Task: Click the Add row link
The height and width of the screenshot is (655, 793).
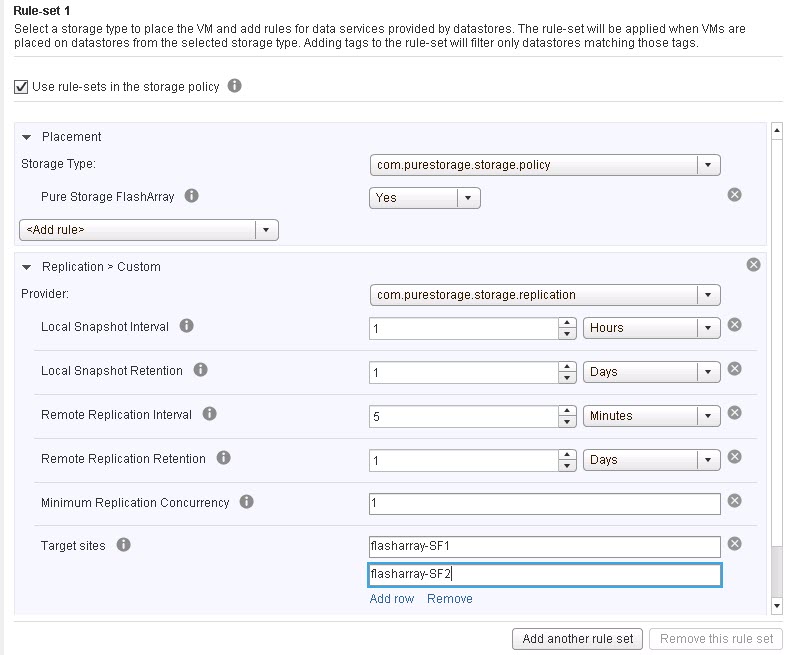Action: pos(391,599)
